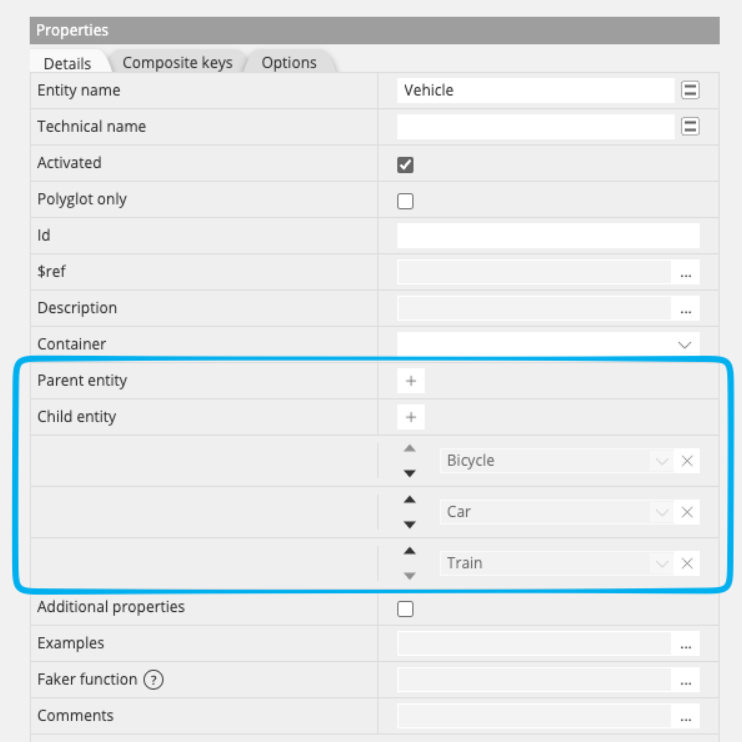742x742 pixels.
Task: Click the Parent entity label
Action: 82,381
